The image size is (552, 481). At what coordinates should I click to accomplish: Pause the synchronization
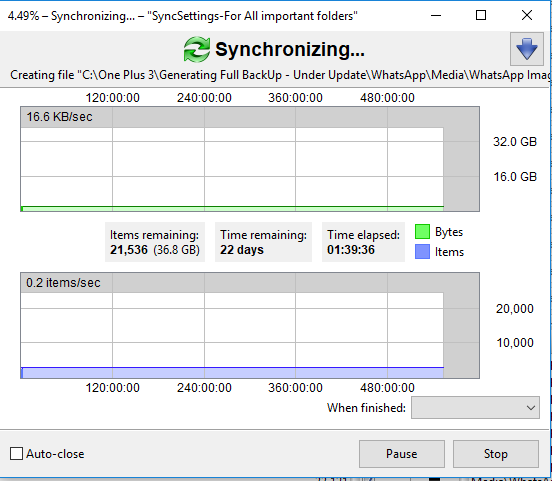pyautogui.click(x=402, y=454)
